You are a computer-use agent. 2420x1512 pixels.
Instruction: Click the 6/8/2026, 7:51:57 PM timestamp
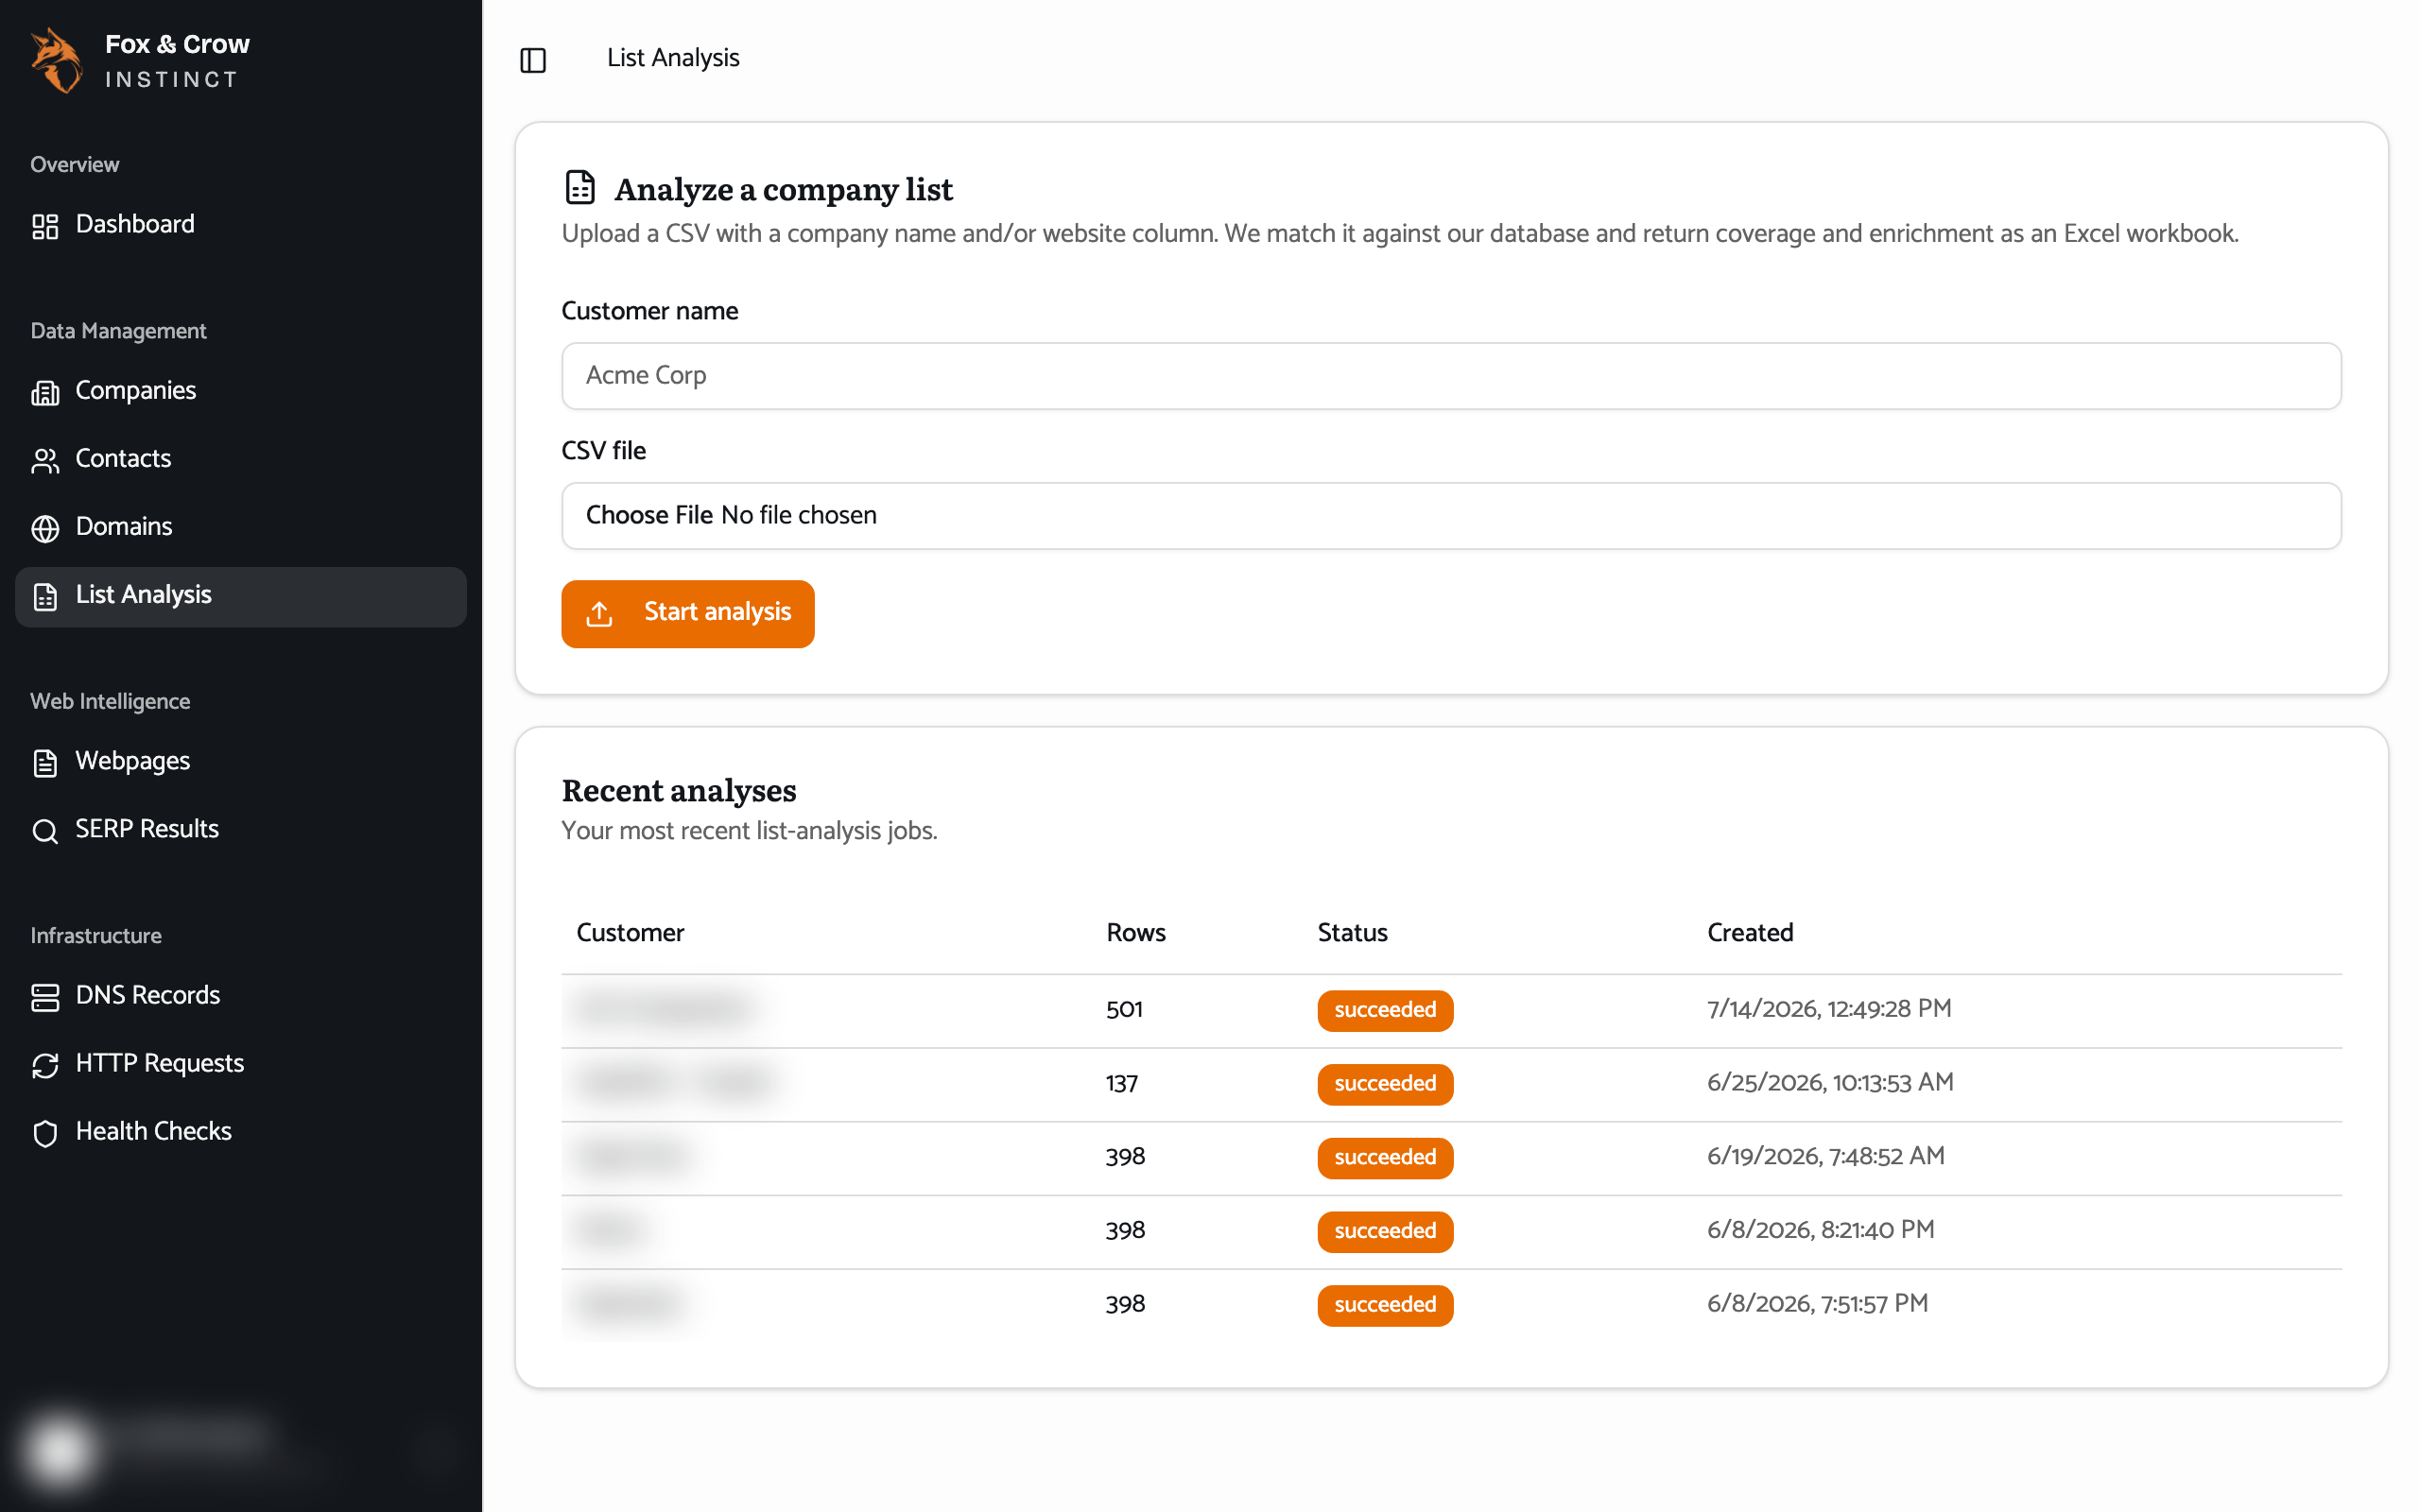click(1817, 1304)
